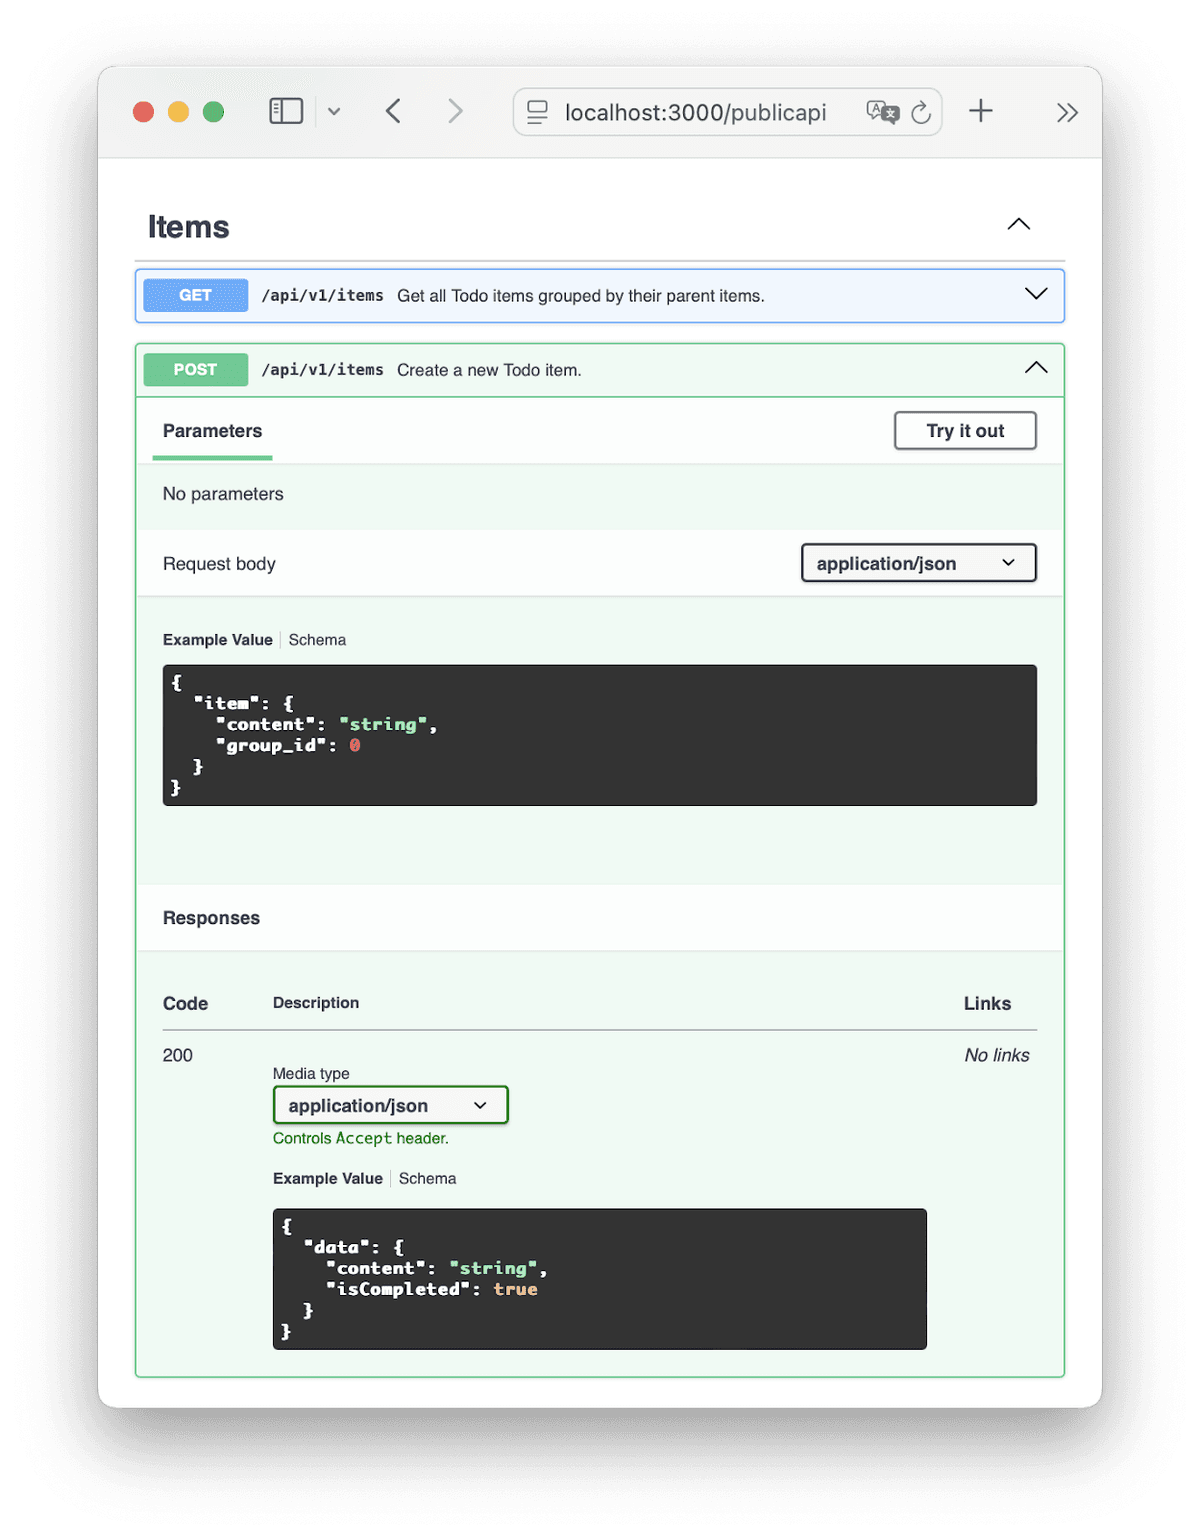Open the translate icon in the address bar
Screen dimensions: 1200x1537
(882, 111)
